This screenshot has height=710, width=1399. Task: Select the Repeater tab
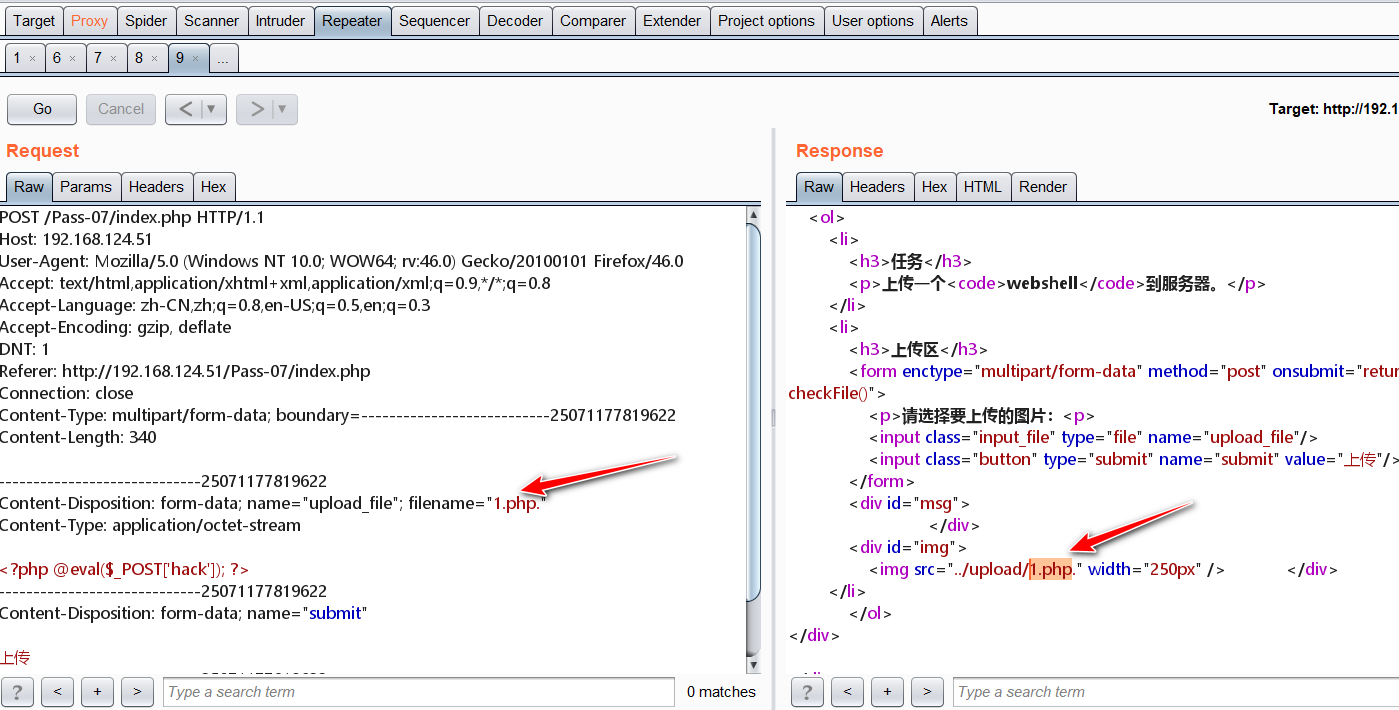(352, 21)
